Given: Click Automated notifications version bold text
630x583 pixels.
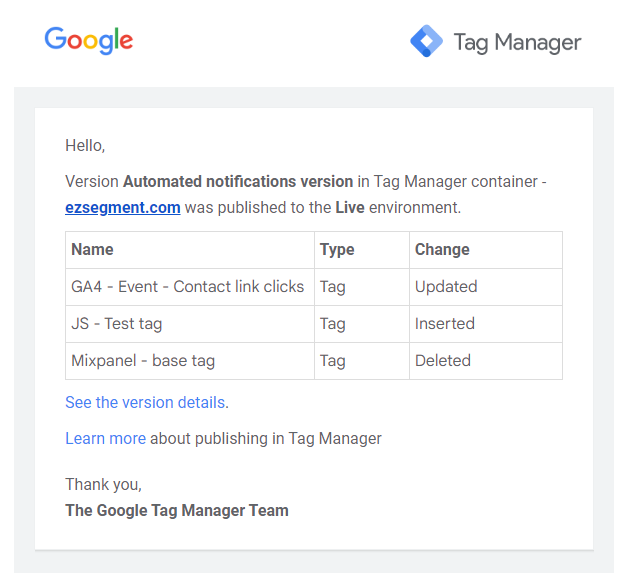Looking at the screenshot, I should tap(238, 182).
